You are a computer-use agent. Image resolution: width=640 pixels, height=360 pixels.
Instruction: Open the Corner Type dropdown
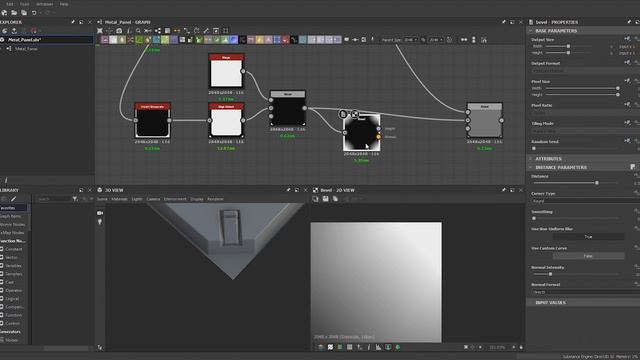coord(586,201)
